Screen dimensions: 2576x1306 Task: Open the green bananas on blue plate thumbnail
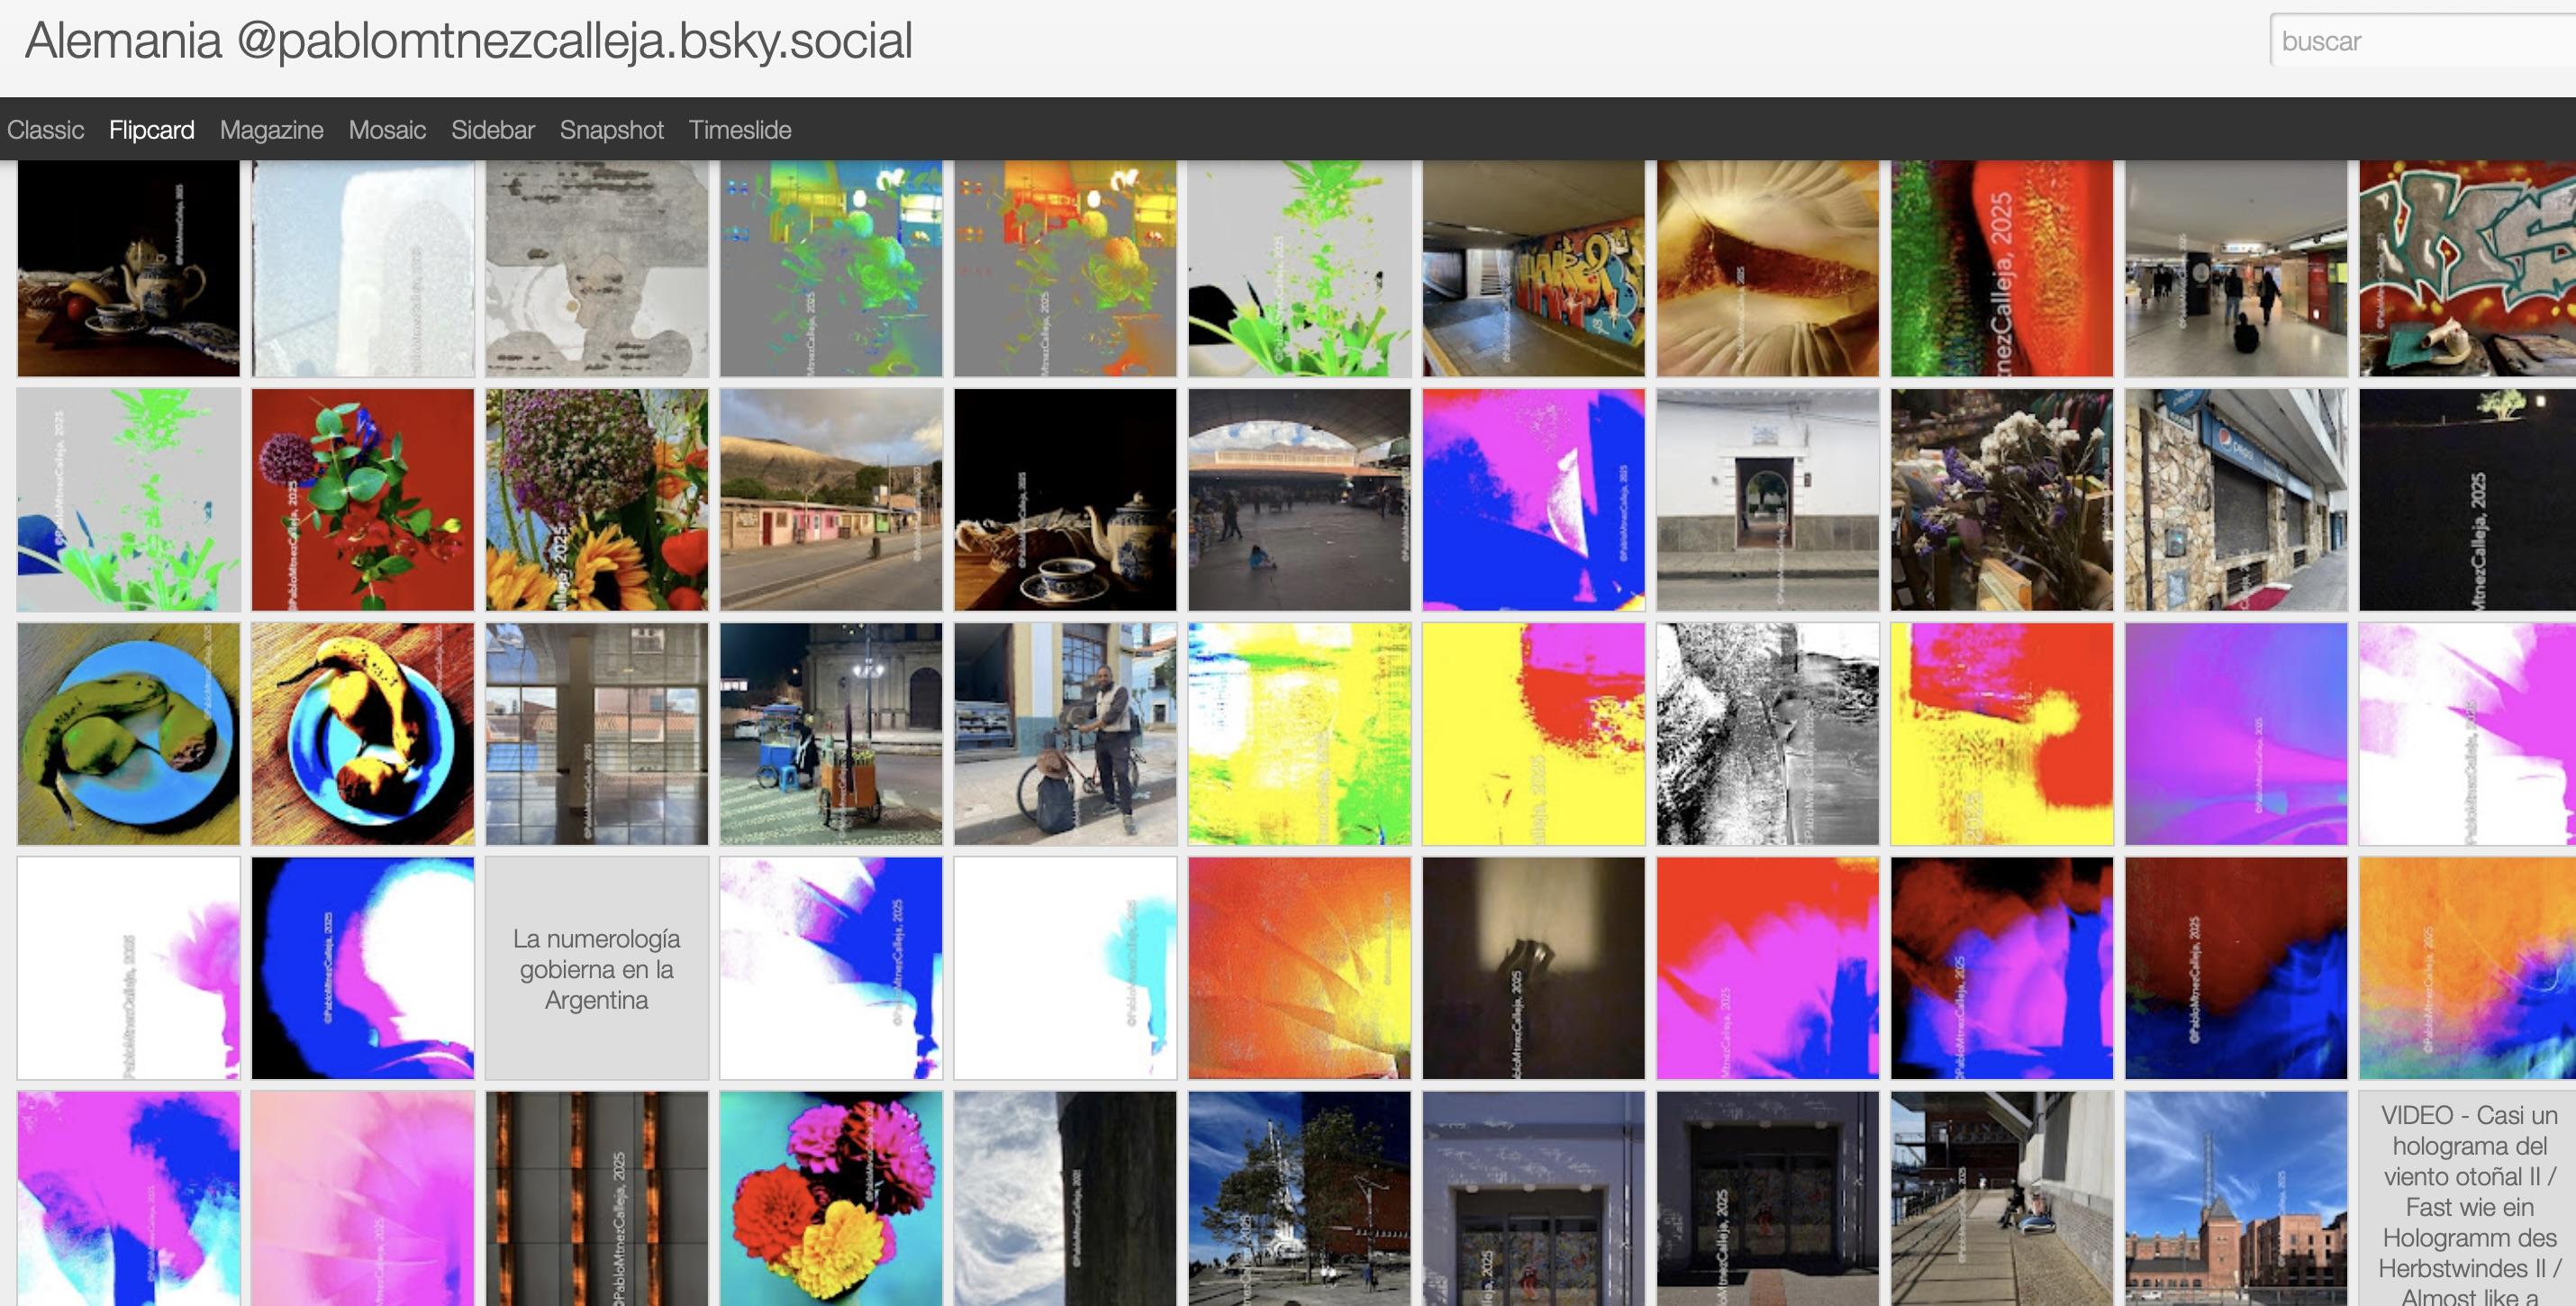pyautogui.click(x=128, y=734)
